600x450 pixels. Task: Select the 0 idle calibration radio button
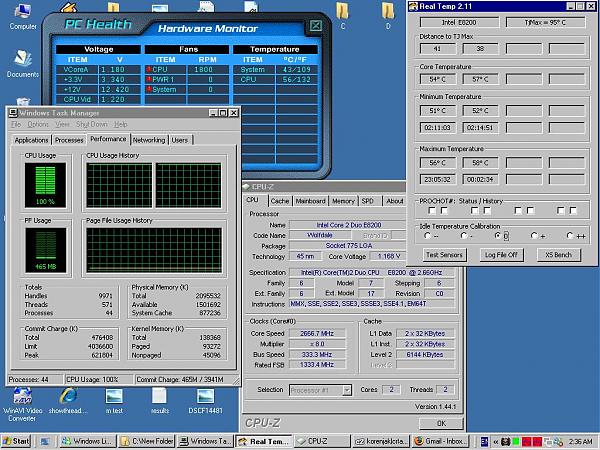pyautogui.click(x=498, y=236)
